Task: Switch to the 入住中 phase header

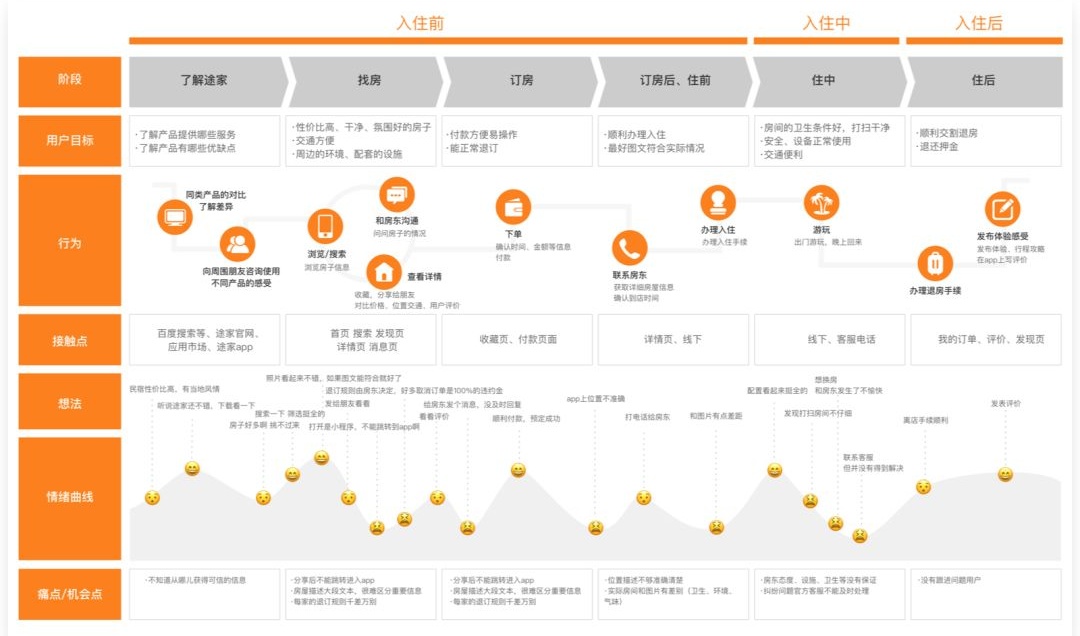Action: click(827, 22)
